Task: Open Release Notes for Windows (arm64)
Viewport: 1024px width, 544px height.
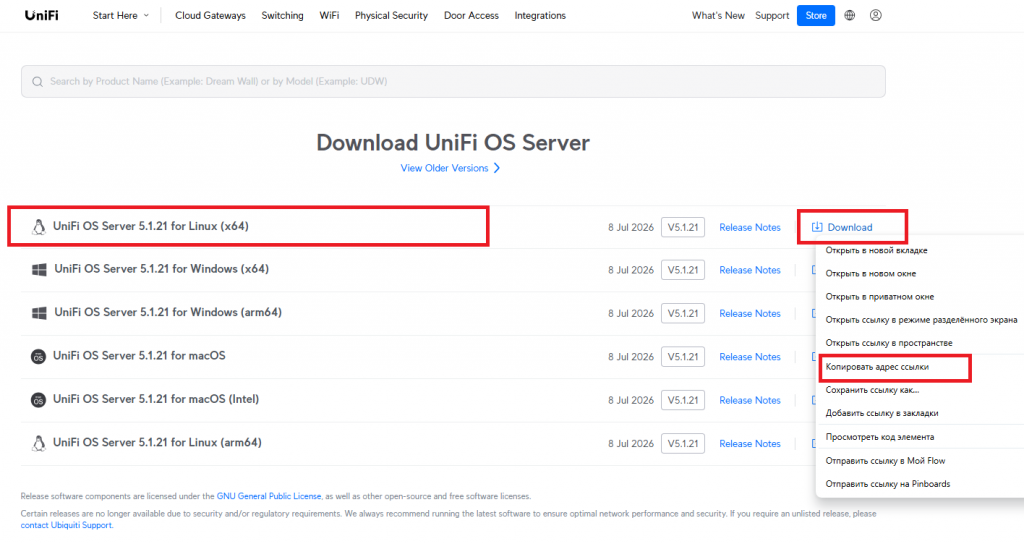Action: (x=750, y=313)
